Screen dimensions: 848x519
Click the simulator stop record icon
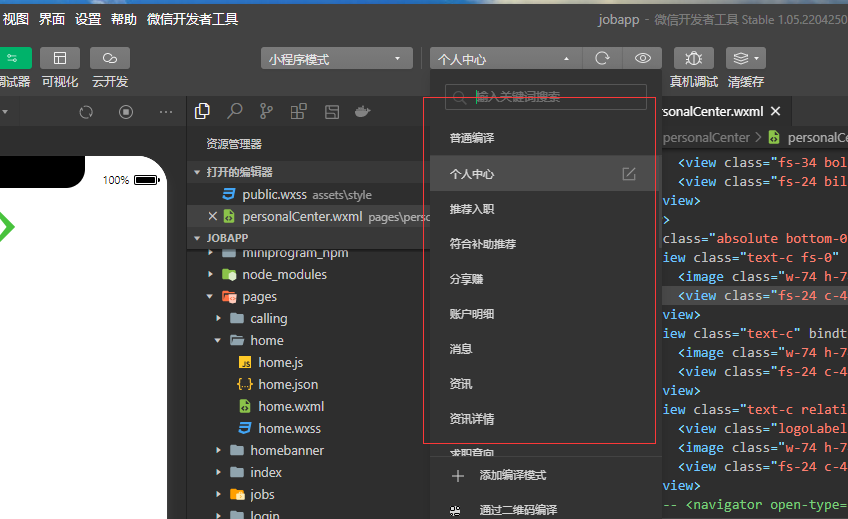(126, 112)
